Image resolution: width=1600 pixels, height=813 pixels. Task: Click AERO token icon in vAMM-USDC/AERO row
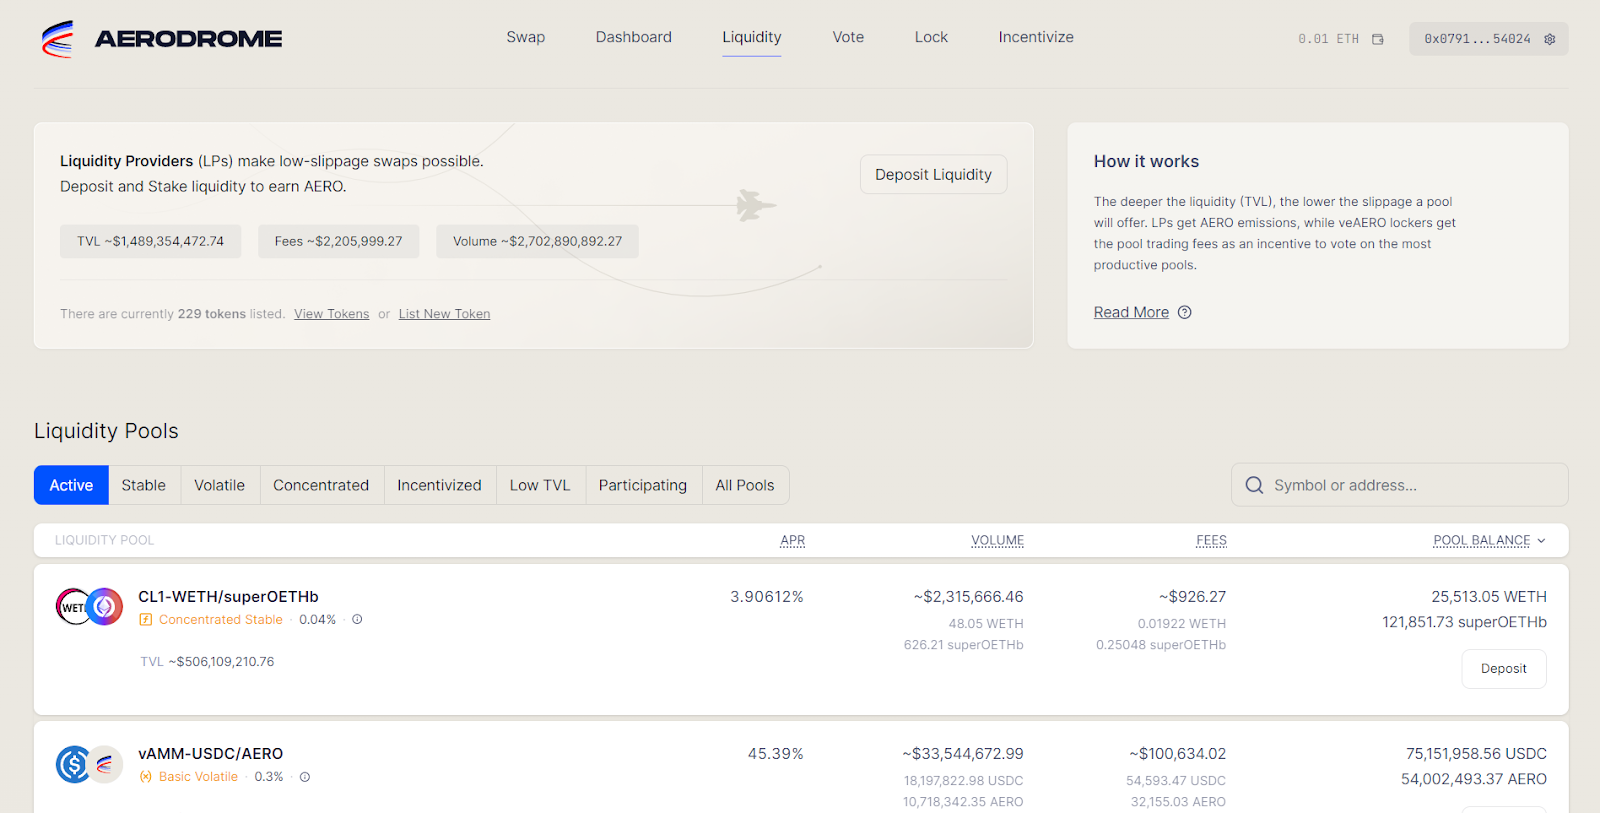(105, 764)
